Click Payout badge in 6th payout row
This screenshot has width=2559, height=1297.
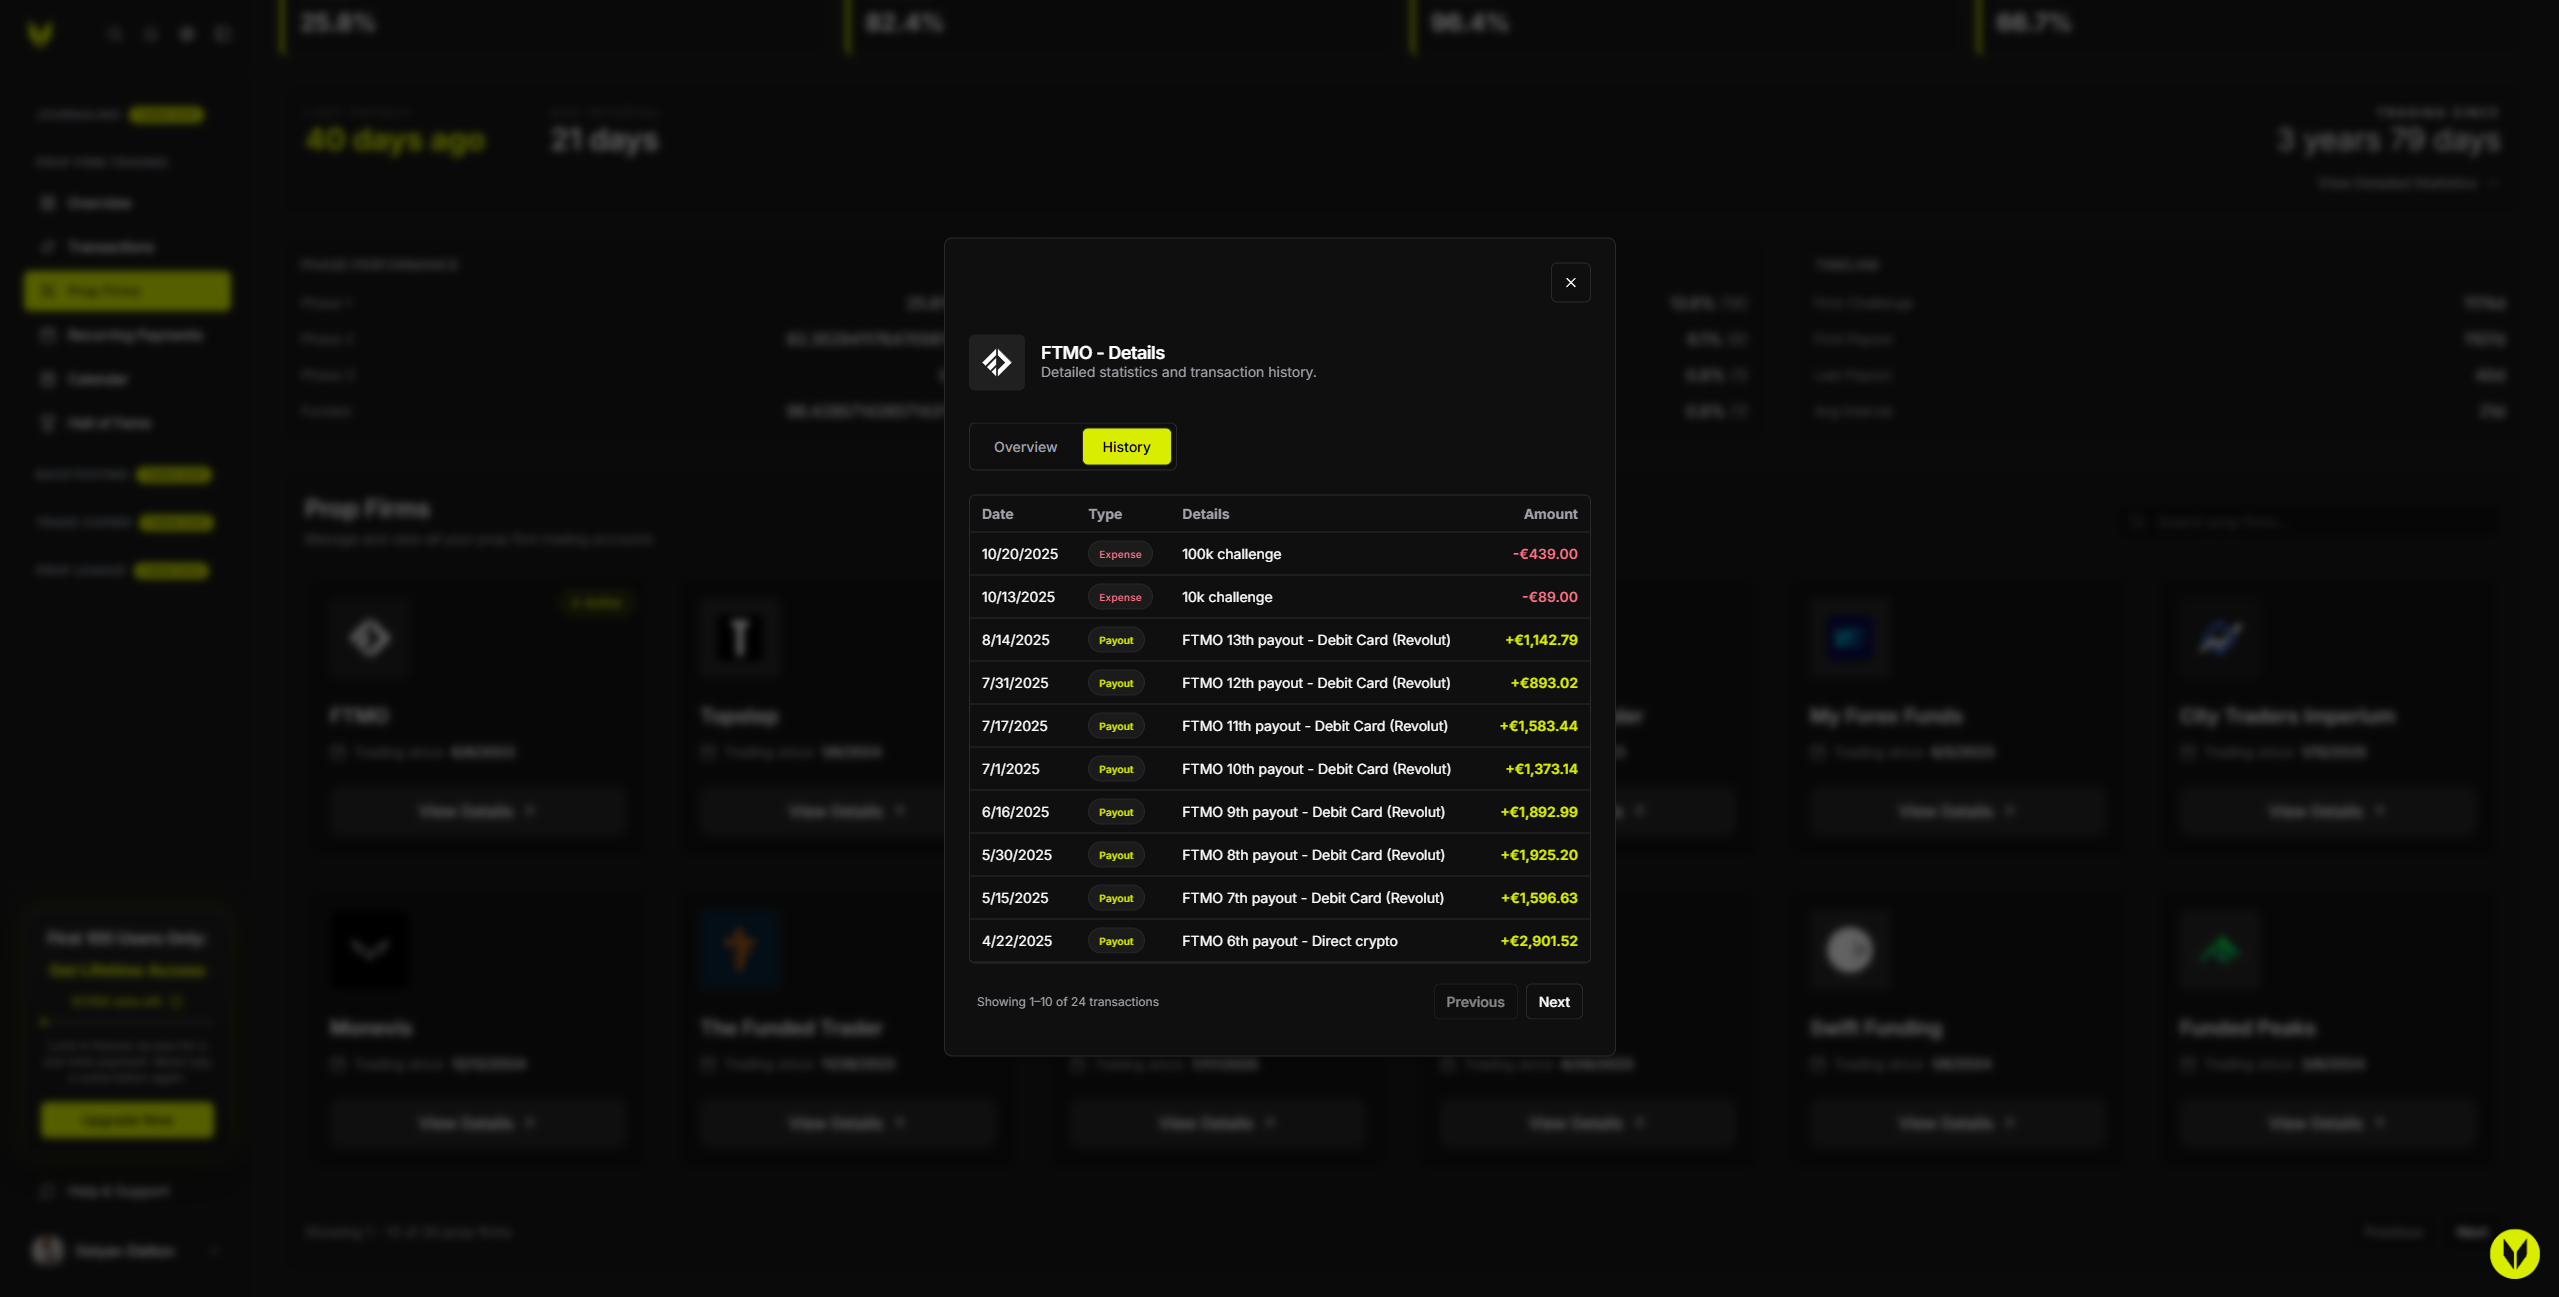click(x=1116, y=941)
